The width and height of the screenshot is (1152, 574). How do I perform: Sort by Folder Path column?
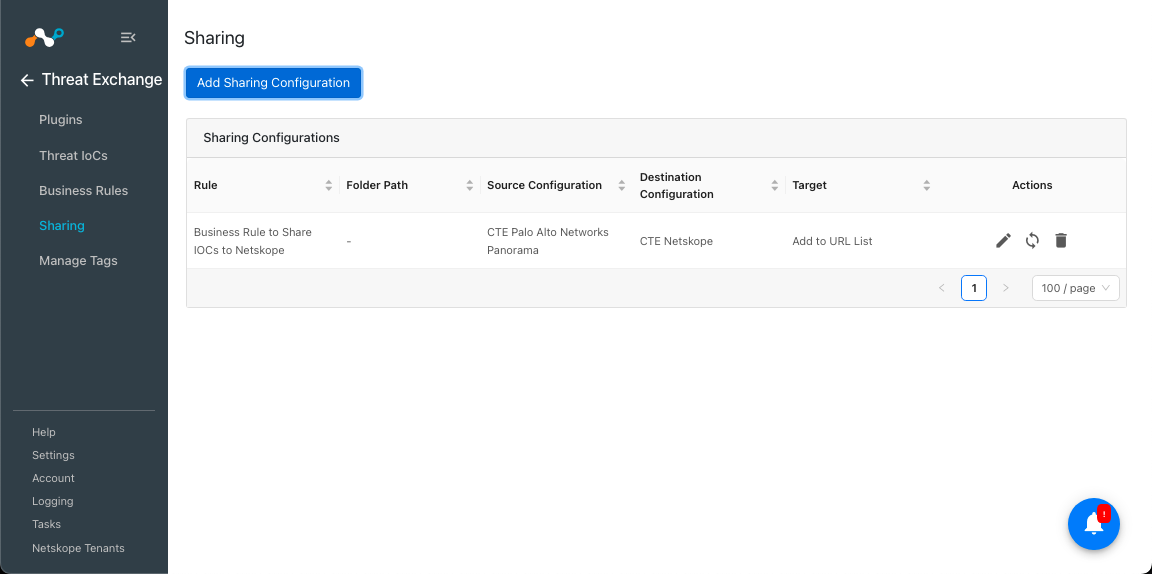pyautogui.click(x=469, y=185)
